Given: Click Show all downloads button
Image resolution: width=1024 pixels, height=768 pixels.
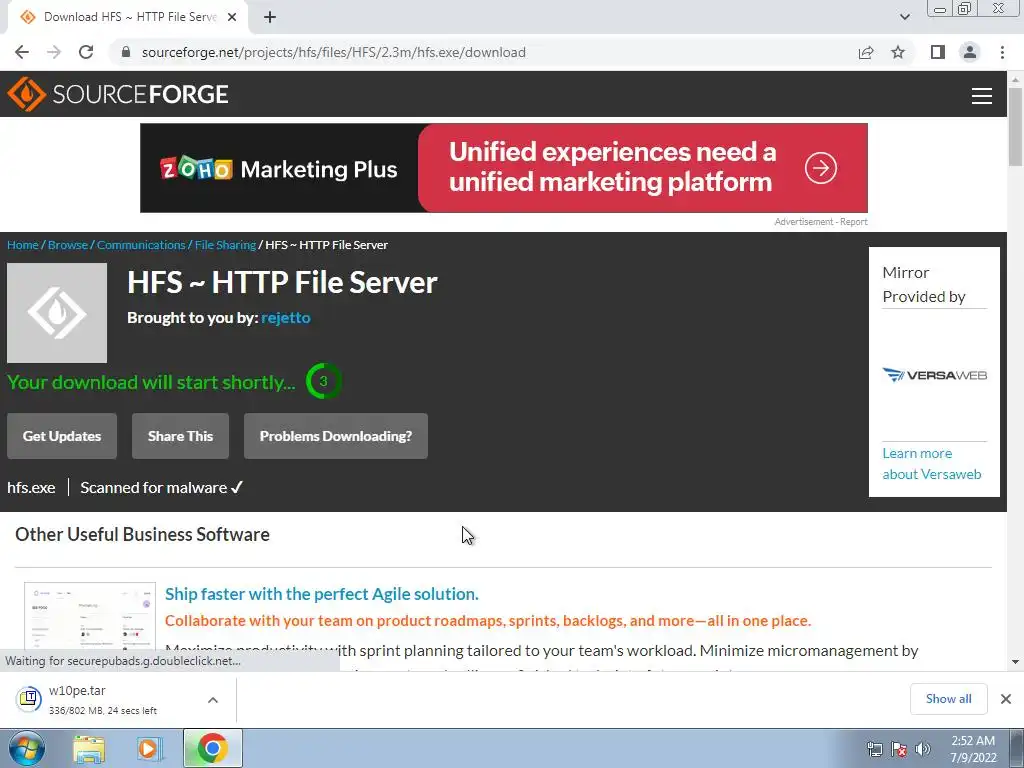Looking at the screenshot, I should click(x=948, y=699).
